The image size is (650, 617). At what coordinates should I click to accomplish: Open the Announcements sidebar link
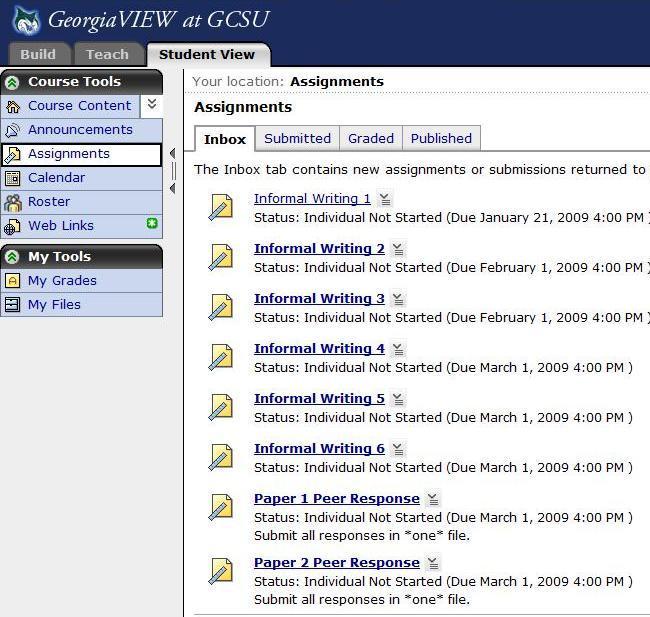(x=80, y=130)
